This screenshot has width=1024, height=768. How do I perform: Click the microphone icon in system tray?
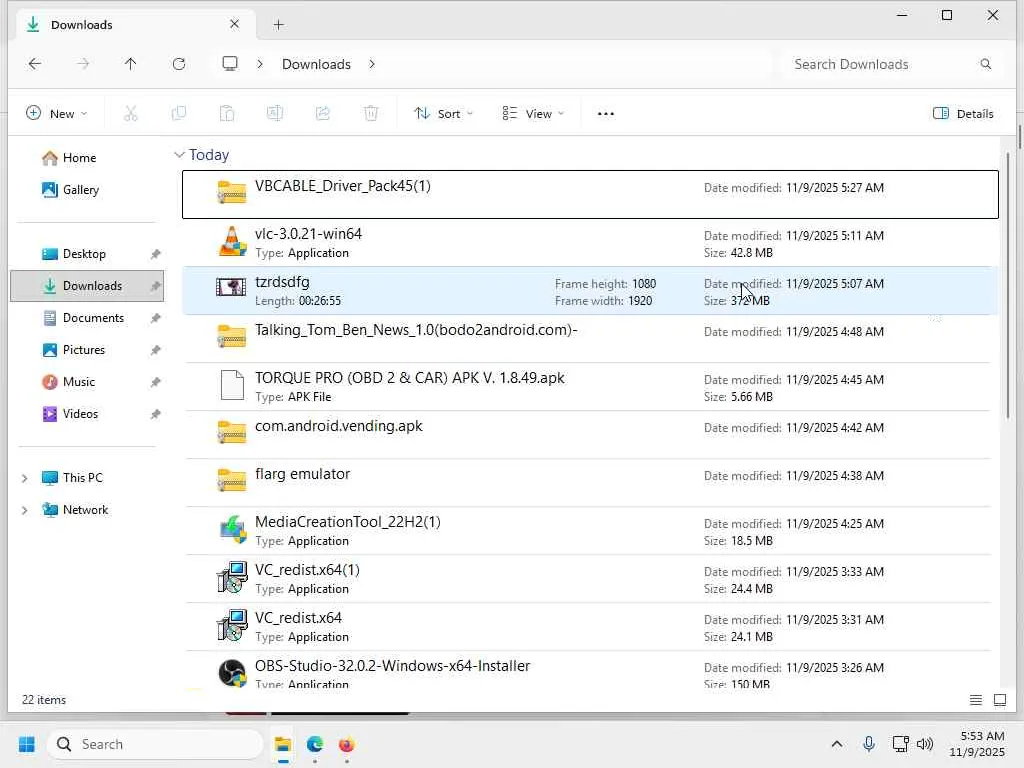[869, 744]
